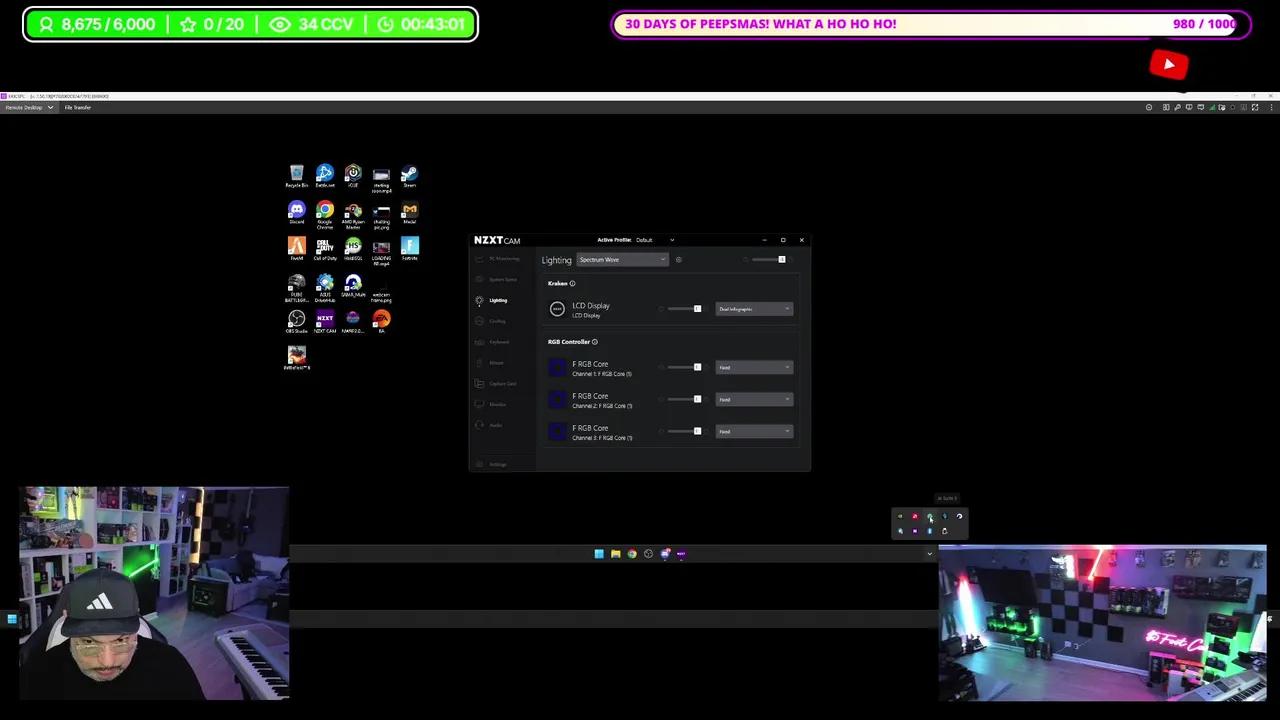Expand the Active Profile Default dropdown
Viewport: 1280px width, 720px height.
(x=655, y=240)
